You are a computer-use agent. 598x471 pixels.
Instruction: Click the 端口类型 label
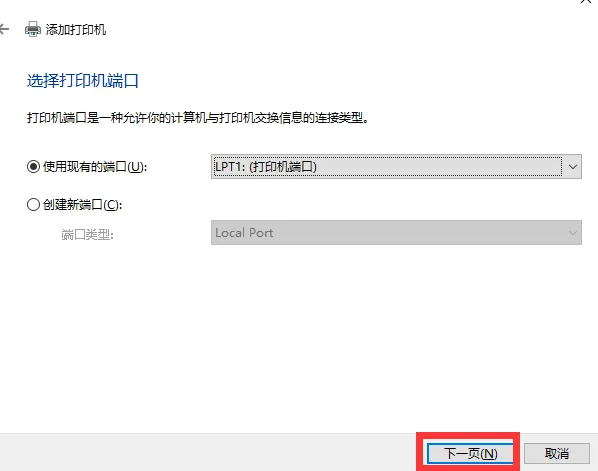pos(87,234)
